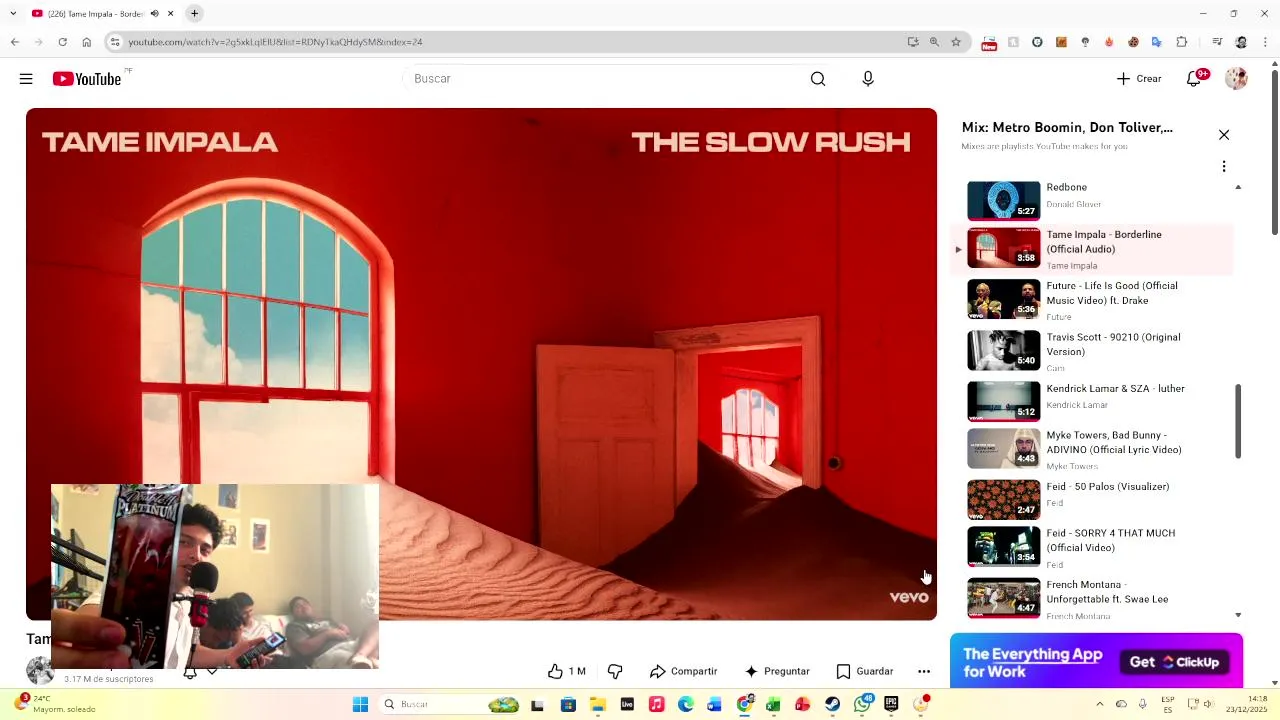Click the search magnifier button

[x=818, y=79]
